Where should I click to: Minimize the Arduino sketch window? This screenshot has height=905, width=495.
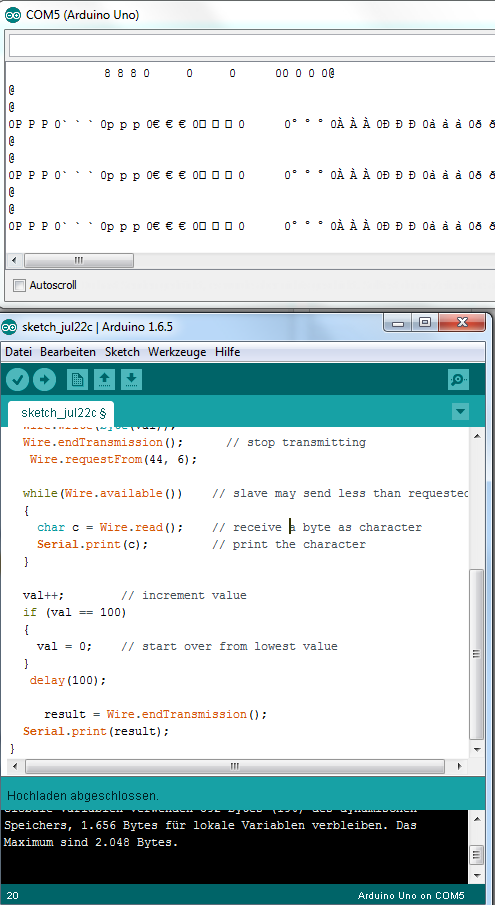click(x=400, y=323)
